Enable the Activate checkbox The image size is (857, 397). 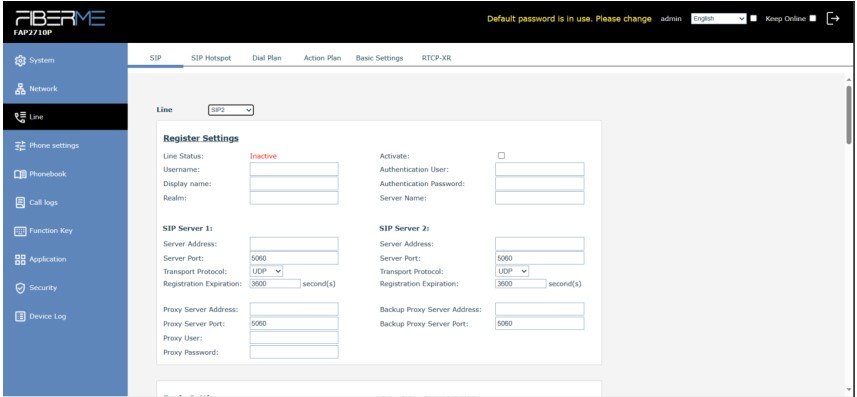(x=501, y=156)
